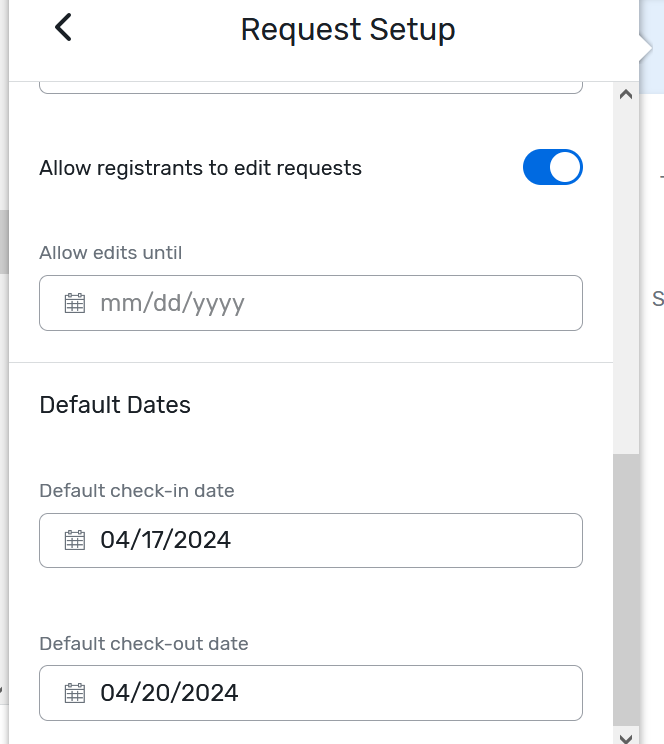Disable Allow registrants to edit requests switch

click(x=552, y=167)
